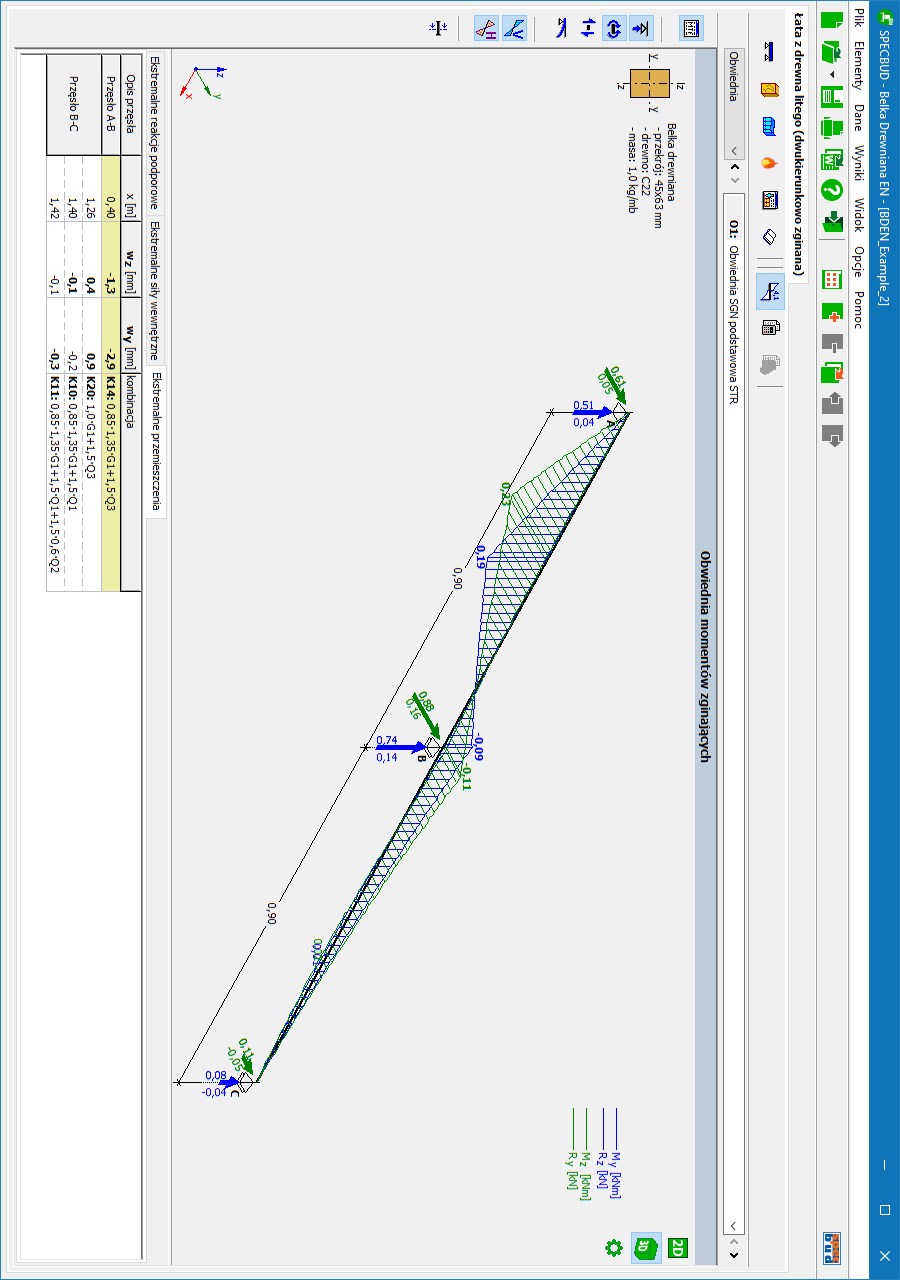Toggle the 2D view button
900x1280 pixels.
pyautogui.click(x=678, y=1247)
